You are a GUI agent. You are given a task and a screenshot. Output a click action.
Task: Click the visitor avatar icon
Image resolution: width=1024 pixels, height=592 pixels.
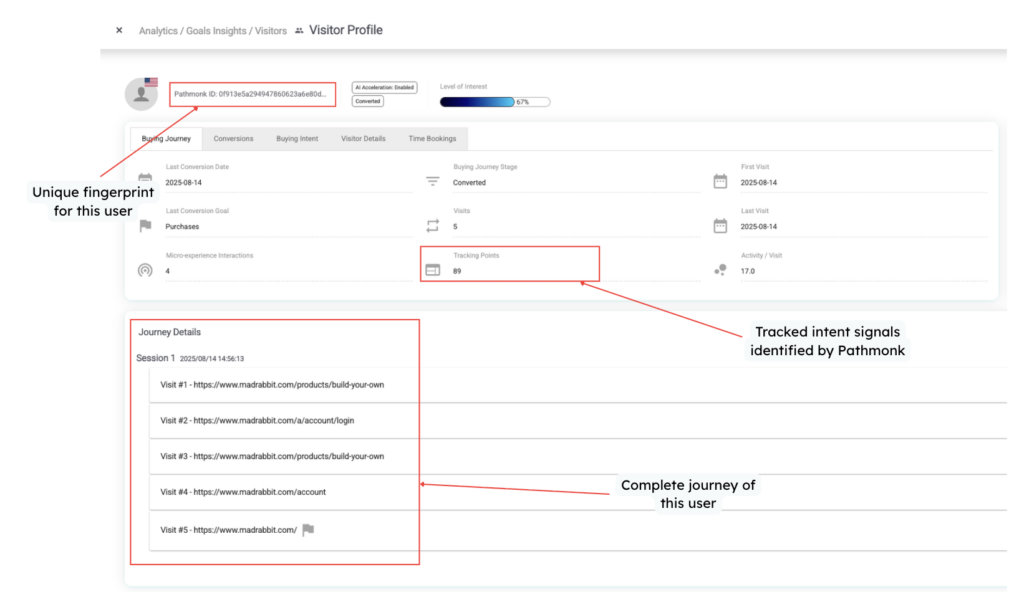tap(141, 95)
